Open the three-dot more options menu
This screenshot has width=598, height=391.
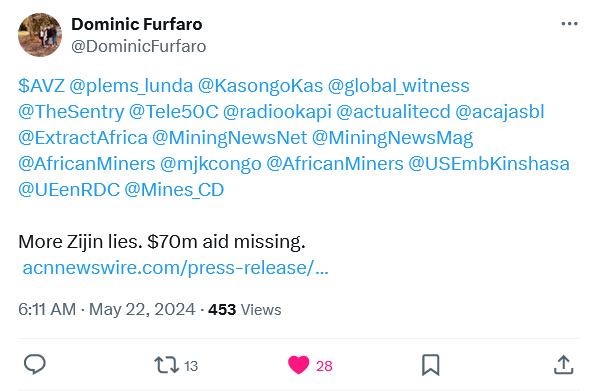click(x=569, y=24)
